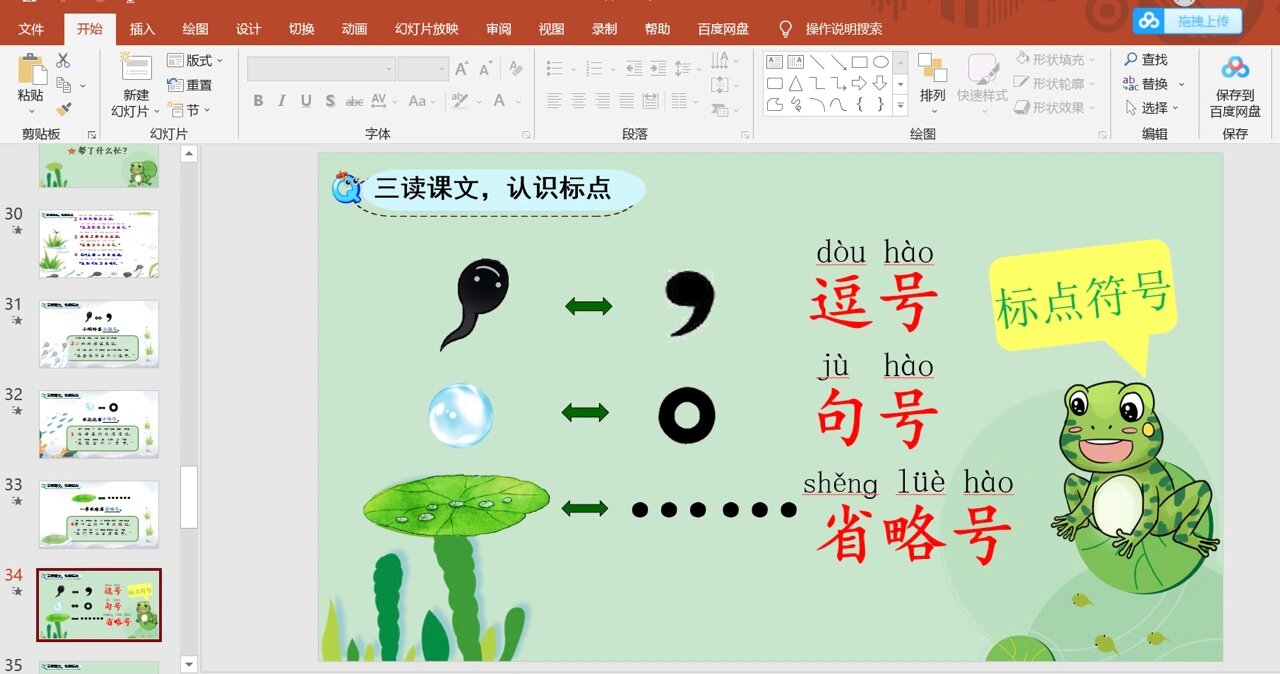
Task: Switch to the 幻灯片放映 Slide Show tab
Action: tap(427, 29)
